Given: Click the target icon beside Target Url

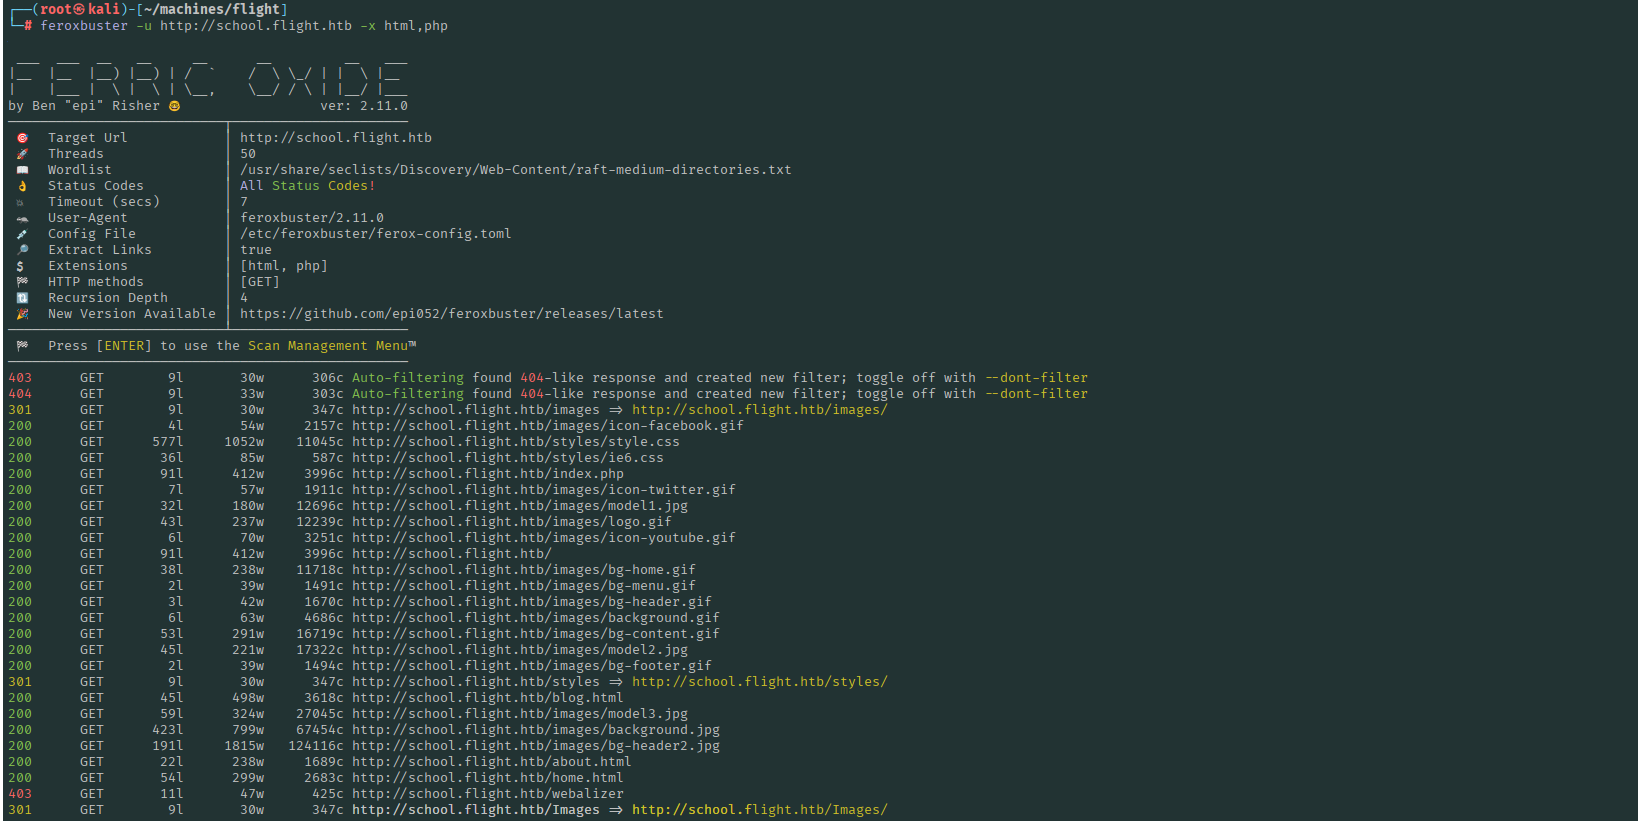Looking at the screenshot, I should tap(22, 138).
